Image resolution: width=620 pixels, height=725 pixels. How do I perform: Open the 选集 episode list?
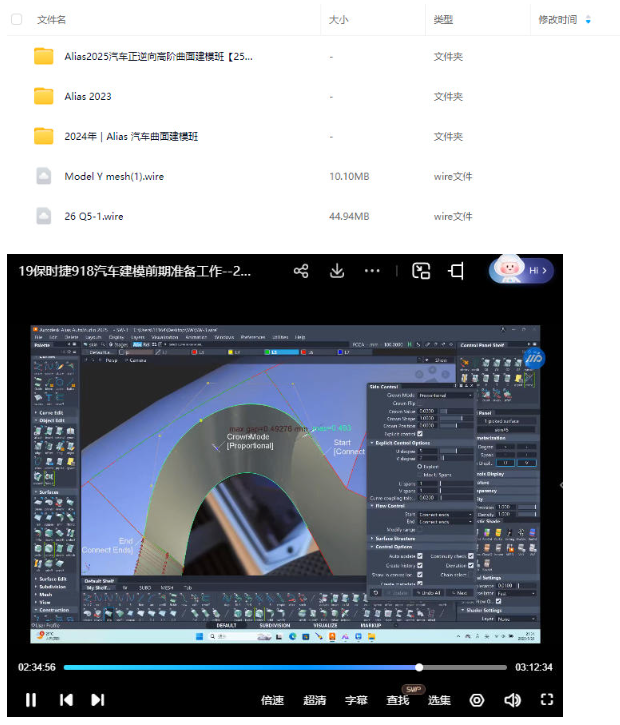pyautogui.click(x=439, y=700)
